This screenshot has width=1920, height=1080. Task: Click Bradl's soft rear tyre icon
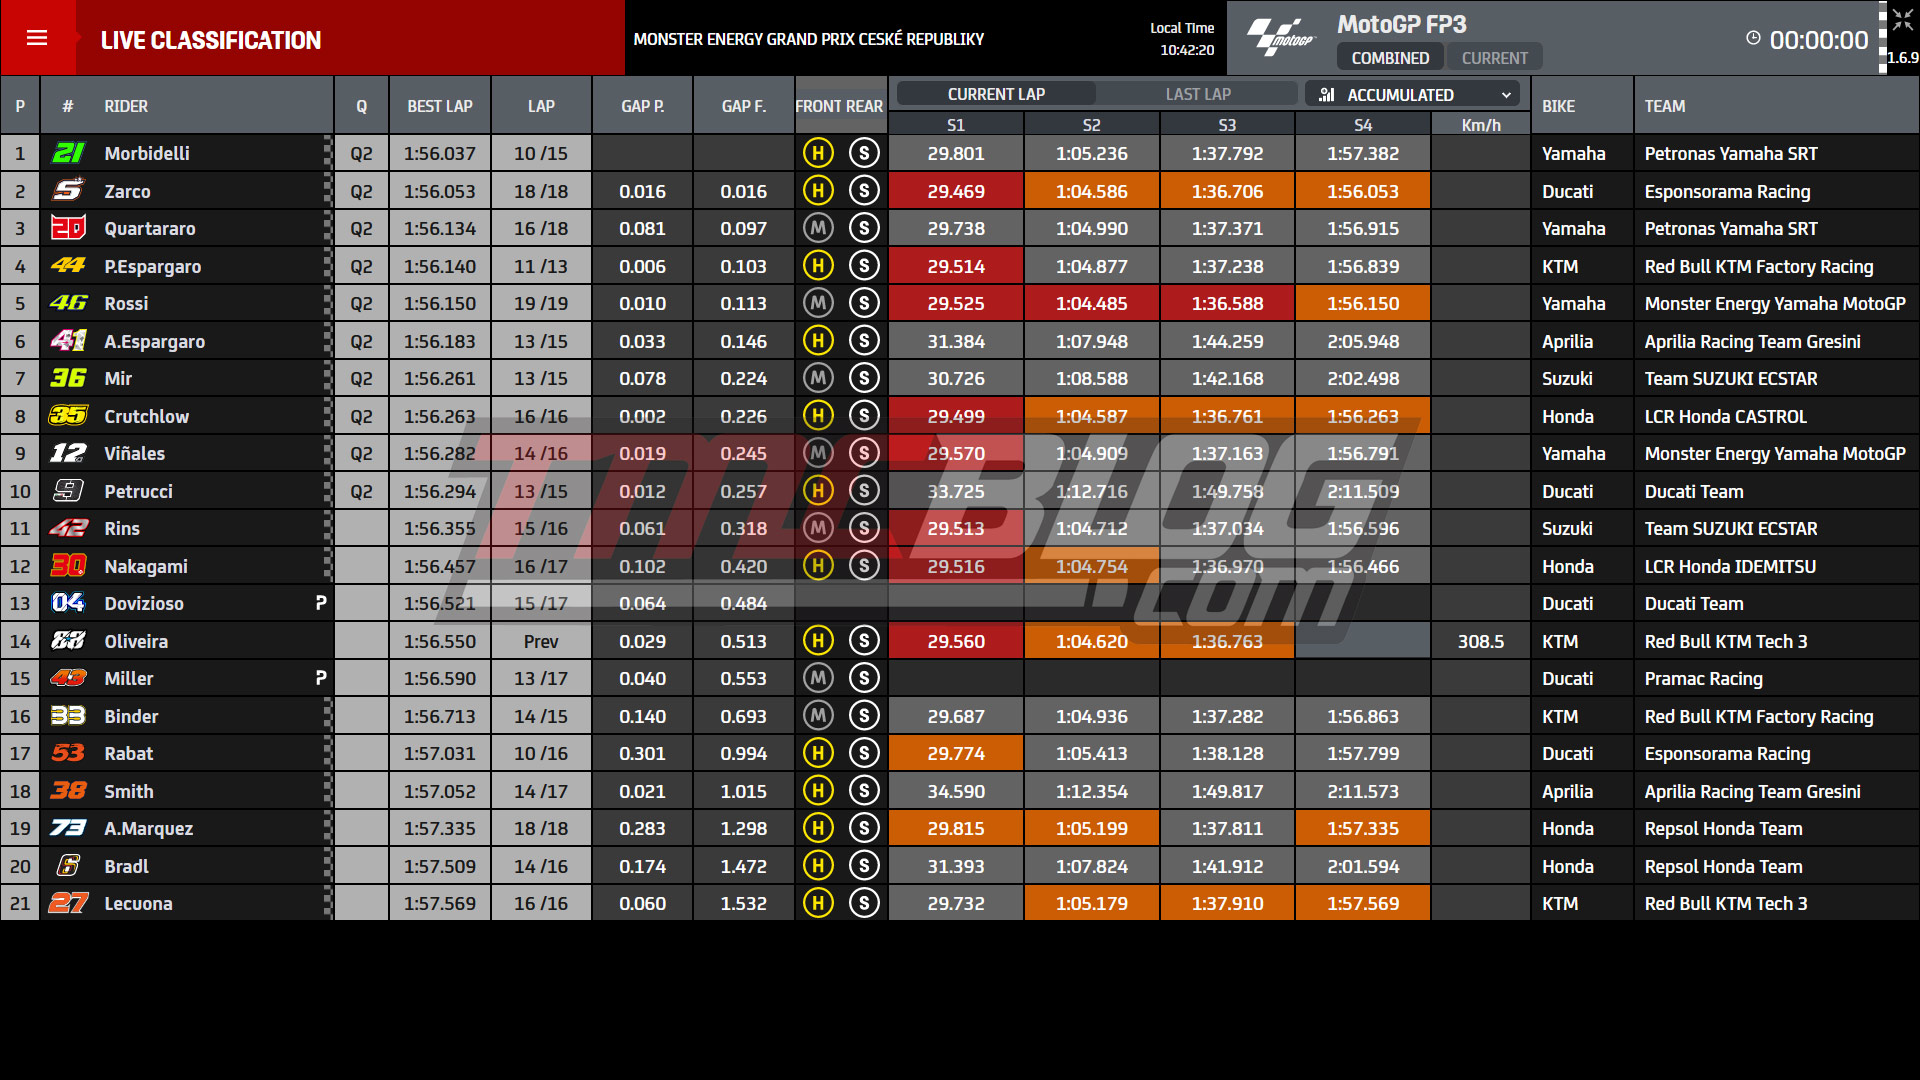864,866
